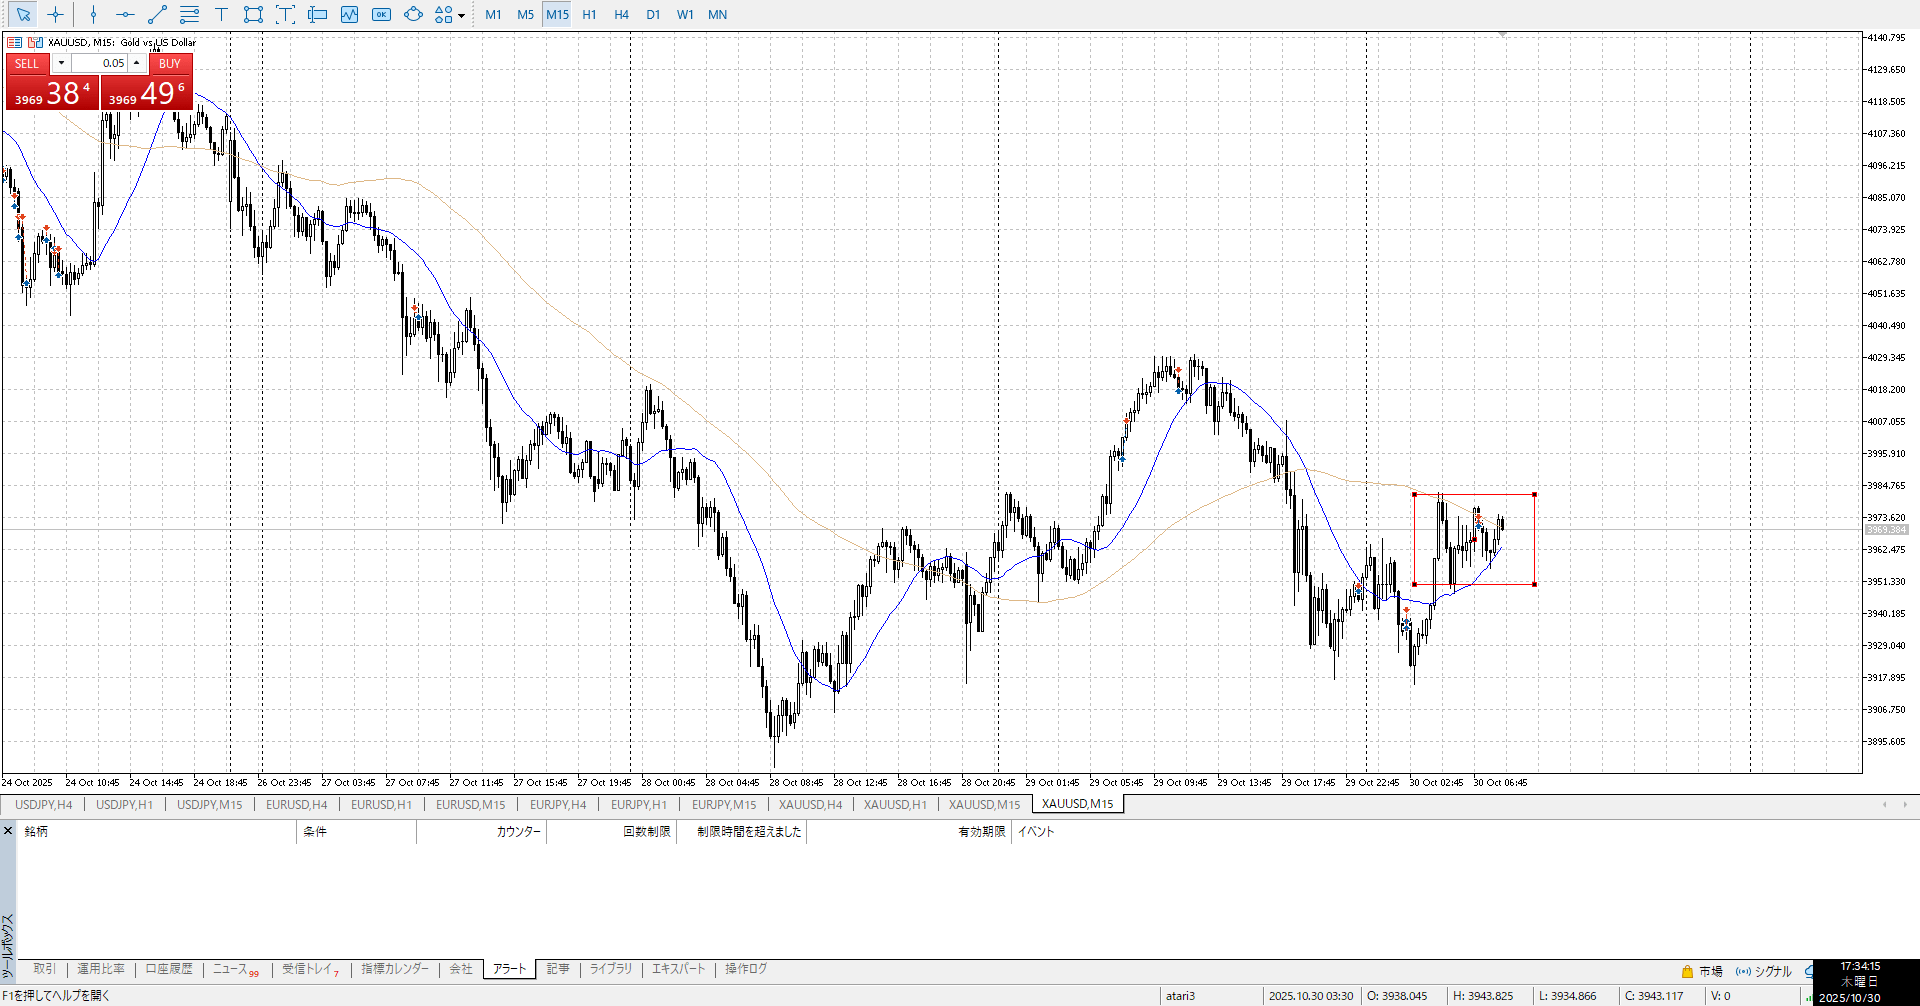
Task: Switch to the 口座履歴 tab
Action: point(169,969)
